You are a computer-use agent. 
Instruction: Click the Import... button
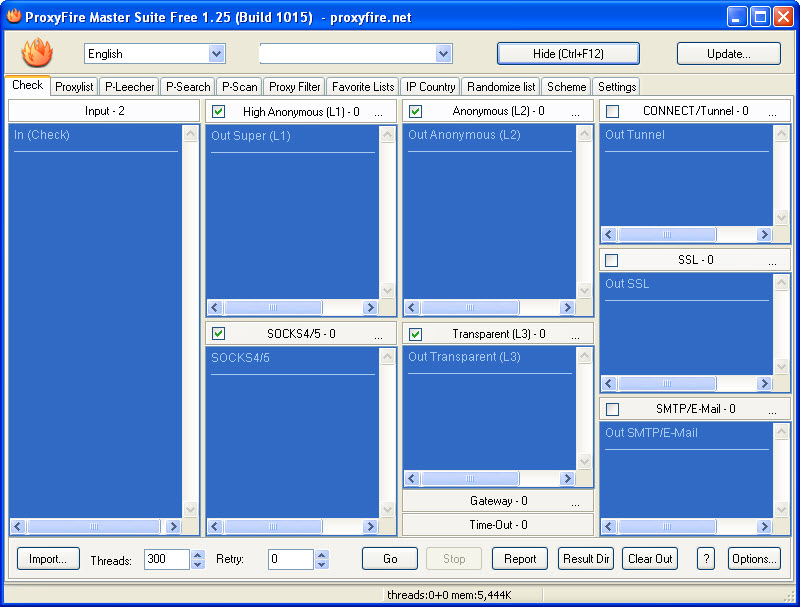point(48,559)
